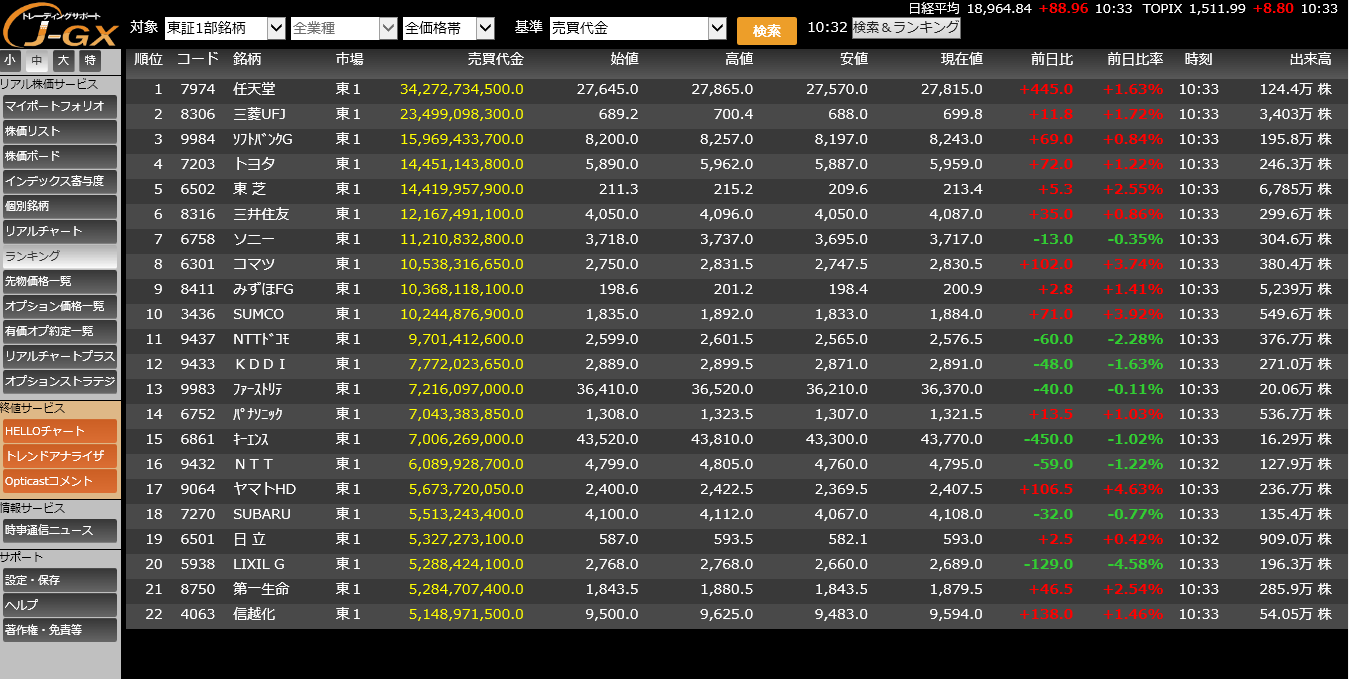1349x679 pixels.
Task: Click stock name ＫＤＤＩ
Action: pyautogui.click(x=260, y=364)
